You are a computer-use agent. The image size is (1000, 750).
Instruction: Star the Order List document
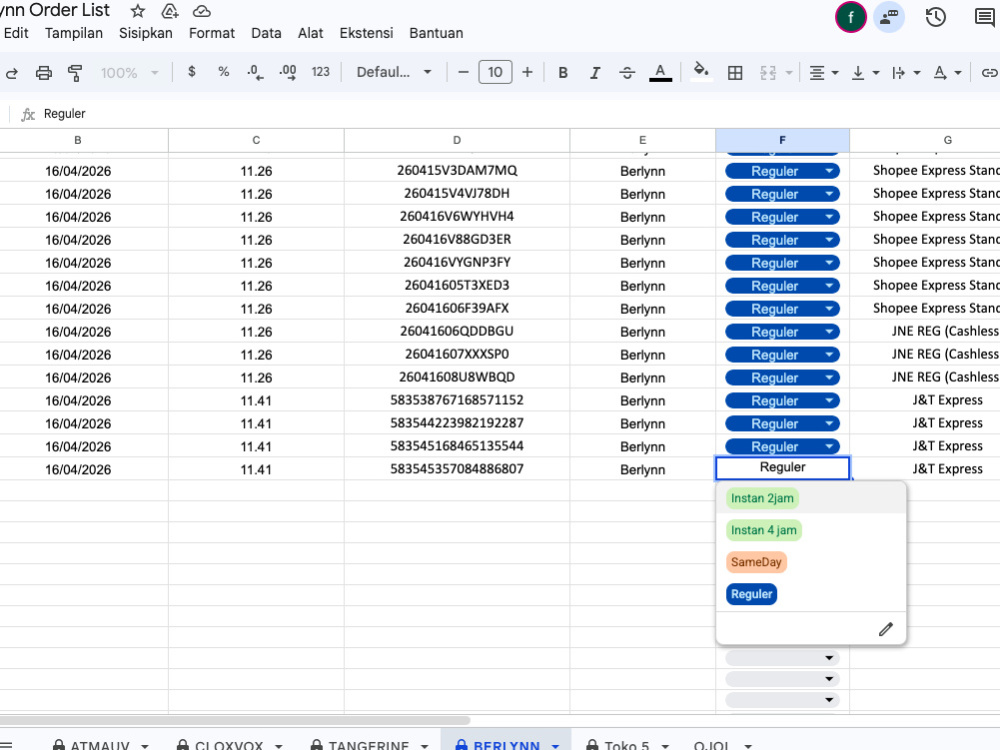point(137,11)
